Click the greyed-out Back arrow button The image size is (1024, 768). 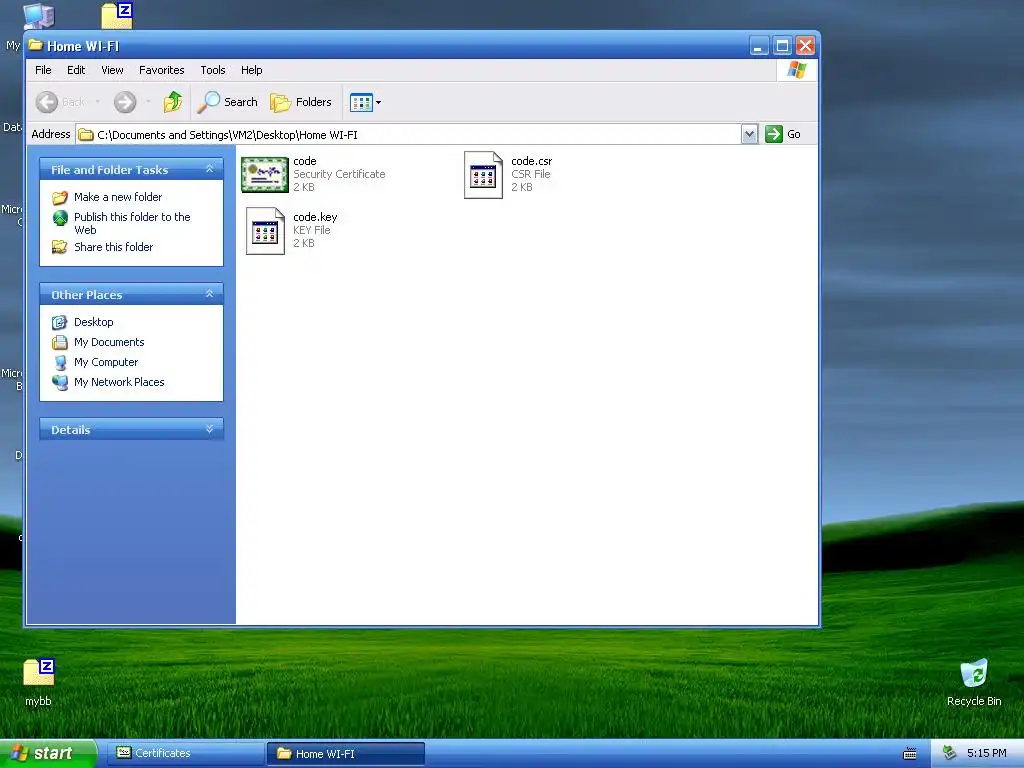[47, 102]
